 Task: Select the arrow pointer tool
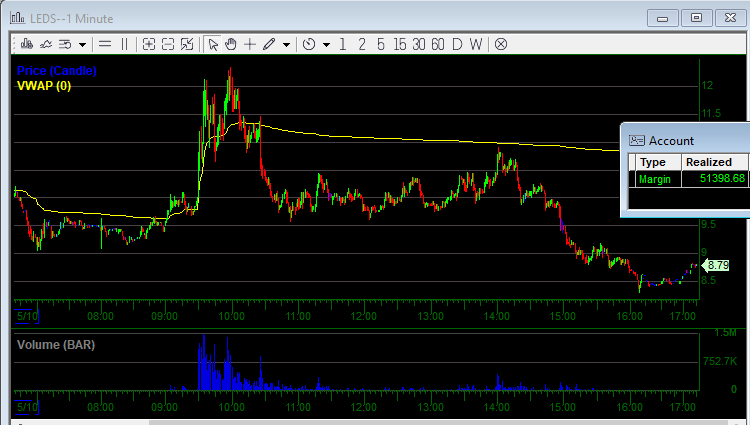(x=213, y=44)
